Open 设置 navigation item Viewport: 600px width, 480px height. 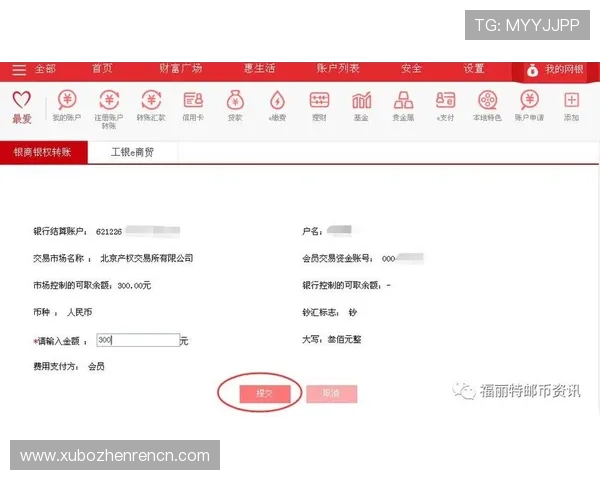tap(474, 69)
